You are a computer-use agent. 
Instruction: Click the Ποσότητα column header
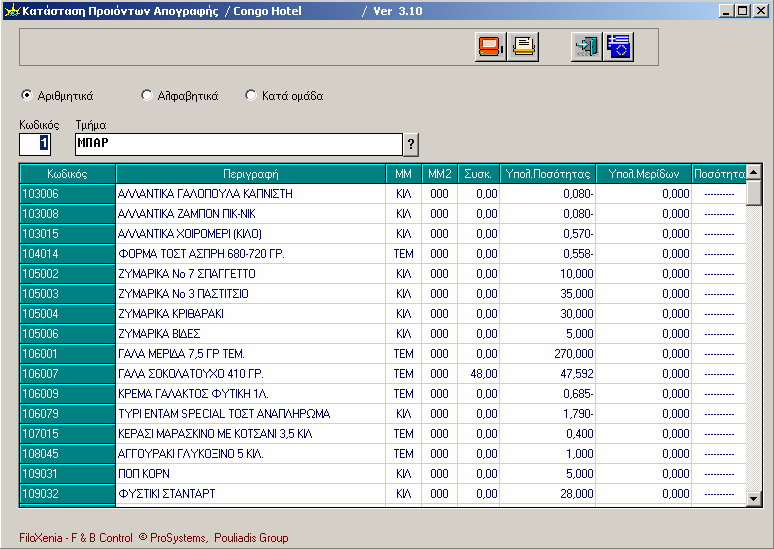(x=719, y=174)
